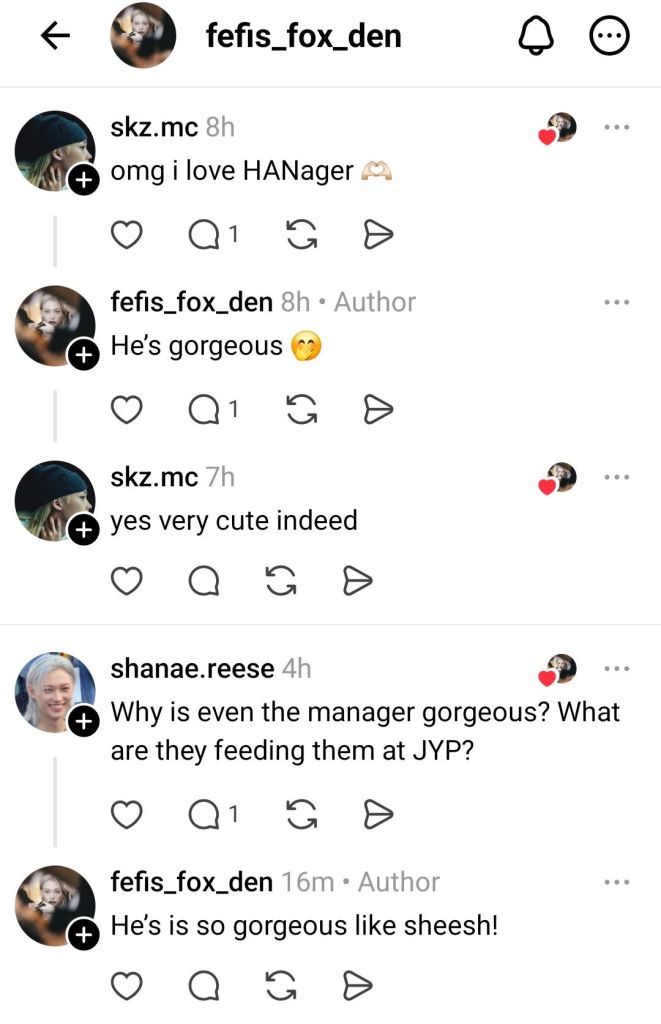Reply to shanae.reese's JYP comment
Image resolution: width=661 pixels, height=1024 pixels.
(204, 814)
